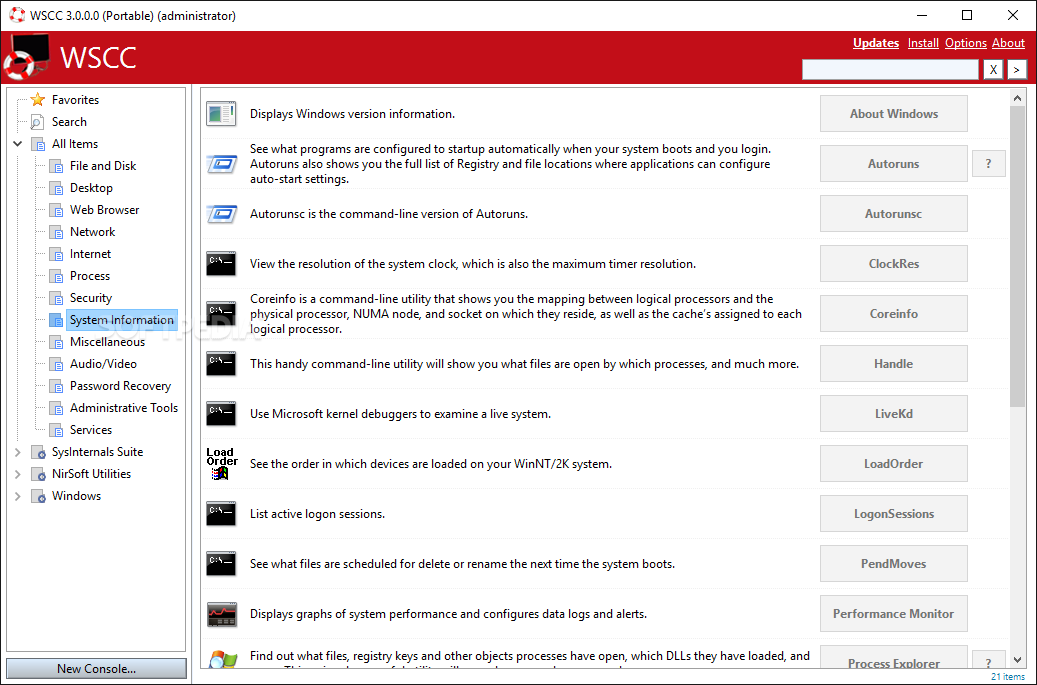Launch About Windows
This screenshot has width=1037, height=685.
click(893, 114)
